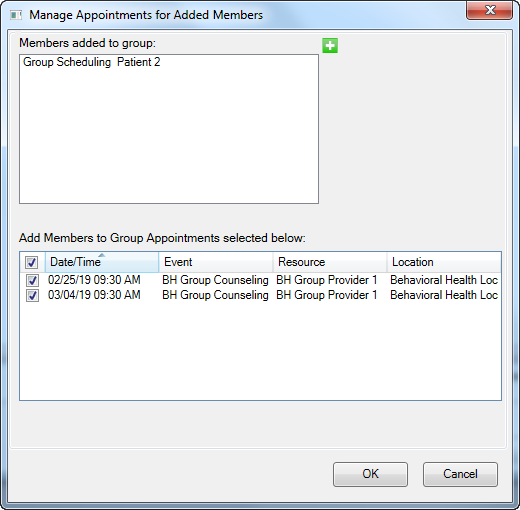The width and height of the screenshot is (520, 510).
Task: Select the 03/04/19 BH Group Counseling event cell
Action: point(215,295)
